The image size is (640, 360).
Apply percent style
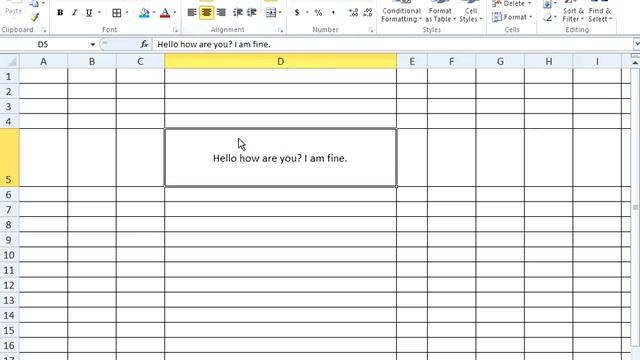318,13
